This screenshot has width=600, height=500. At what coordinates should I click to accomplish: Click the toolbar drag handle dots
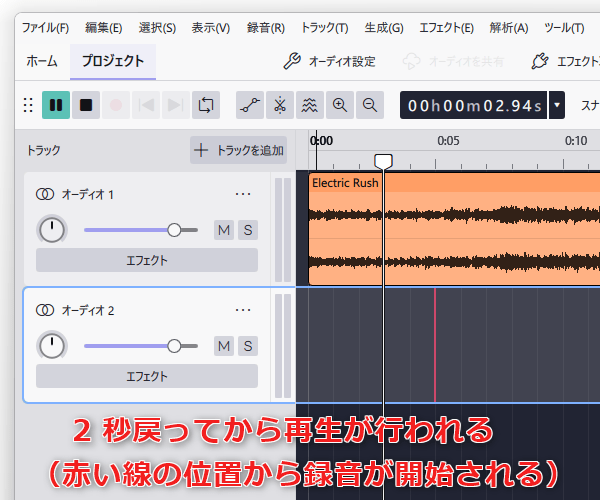pyautogui.click(x=28, y=105)
